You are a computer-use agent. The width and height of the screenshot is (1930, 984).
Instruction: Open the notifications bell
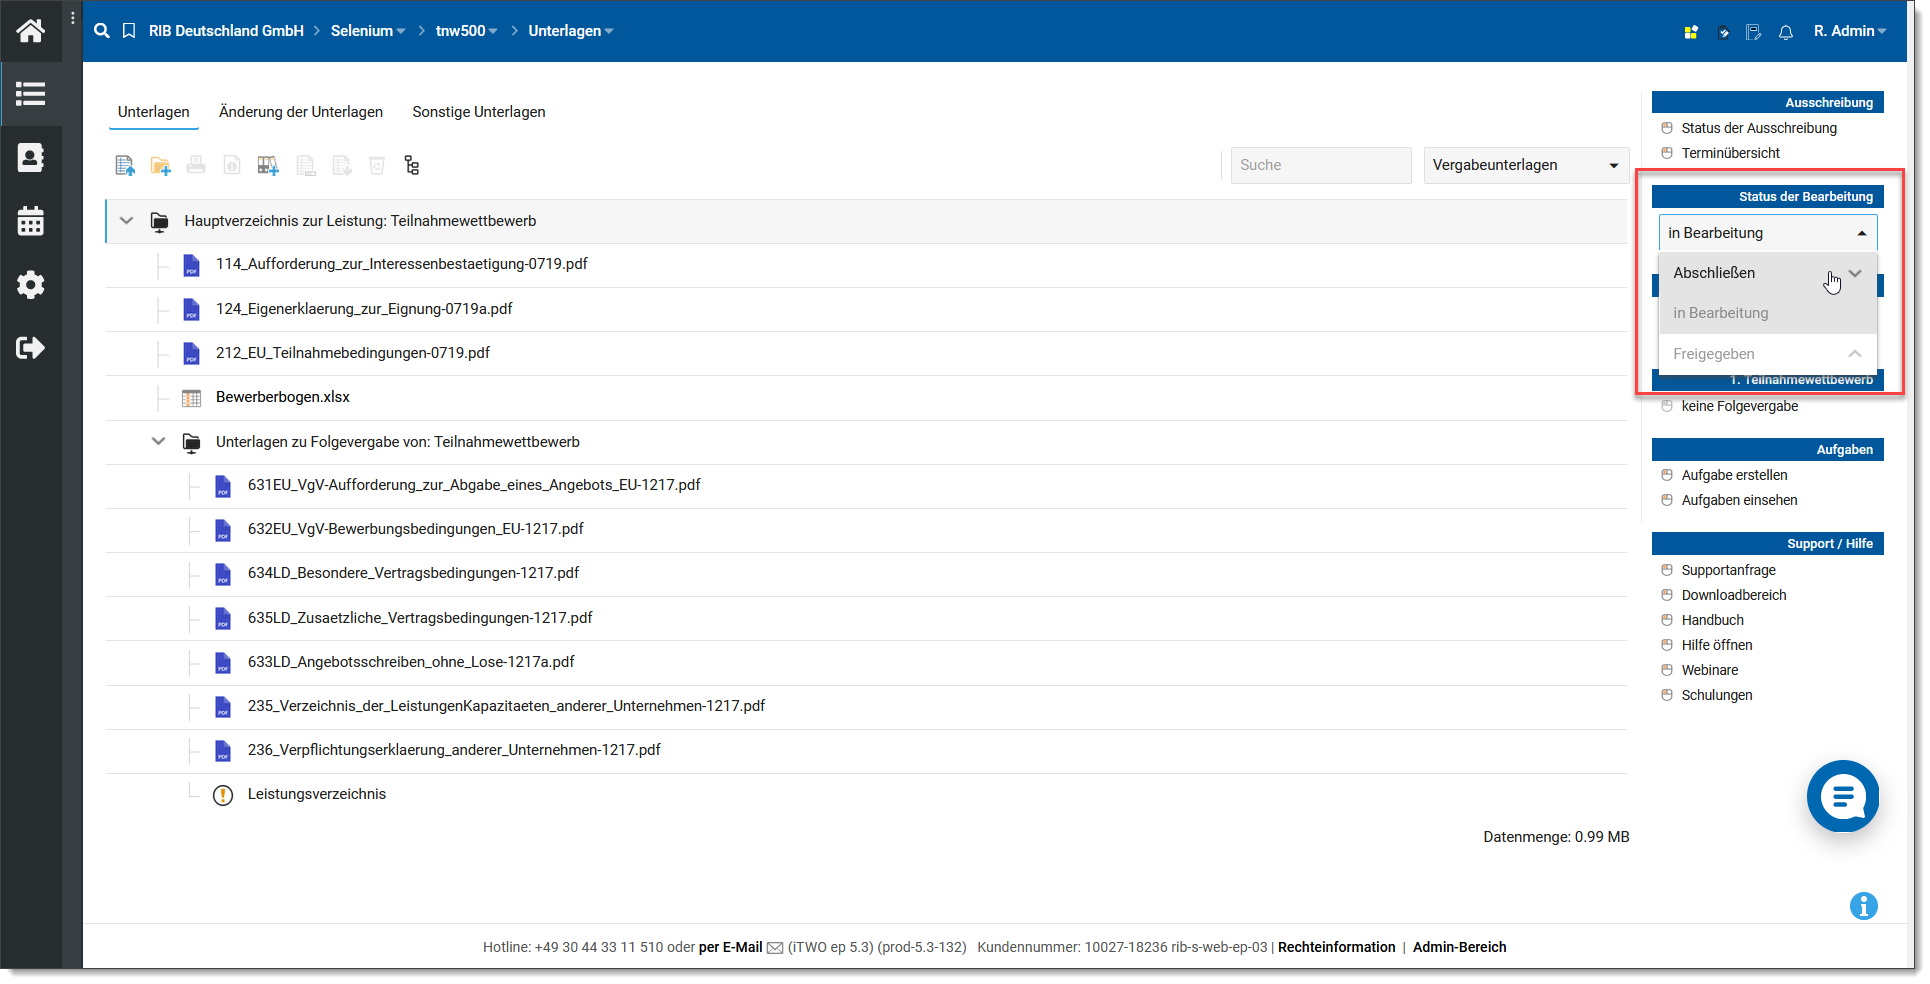pyautogui.click(x=1785, y=32)
